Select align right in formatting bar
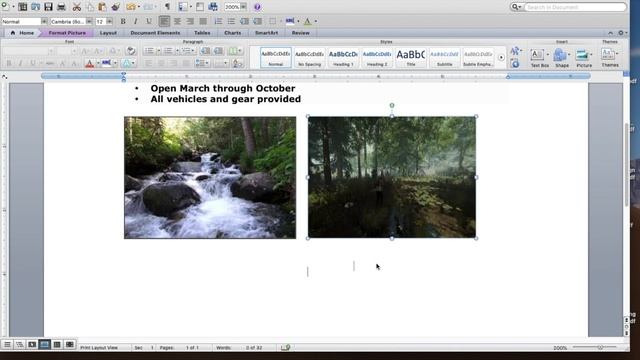 (190, 21)
